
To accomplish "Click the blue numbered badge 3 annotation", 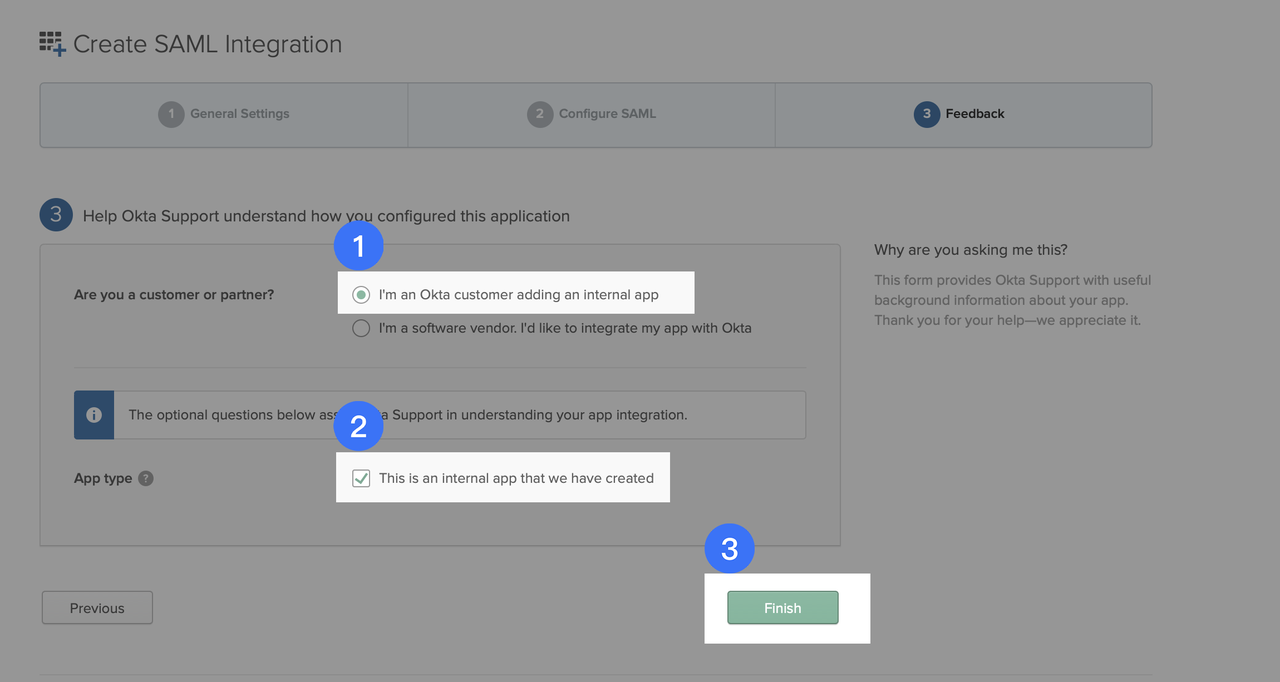I will 729,548.
